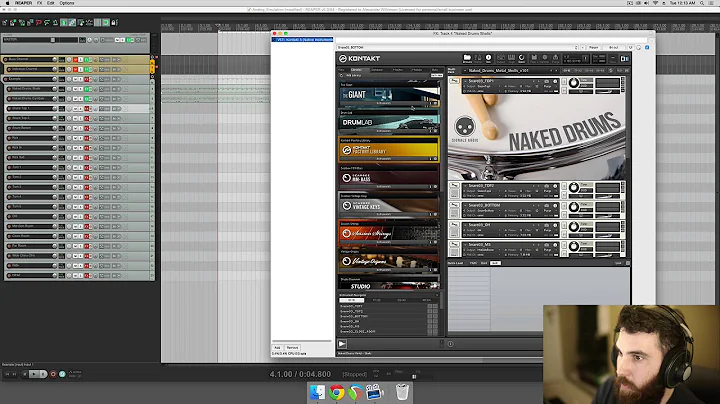
Task: Toggle master track FX button
Action: [x=128, y=40]
